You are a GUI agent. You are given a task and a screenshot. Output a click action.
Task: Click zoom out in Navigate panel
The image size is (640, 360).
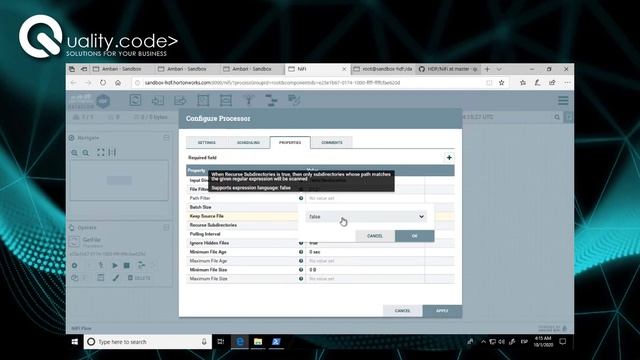click(x=86, y=153)
